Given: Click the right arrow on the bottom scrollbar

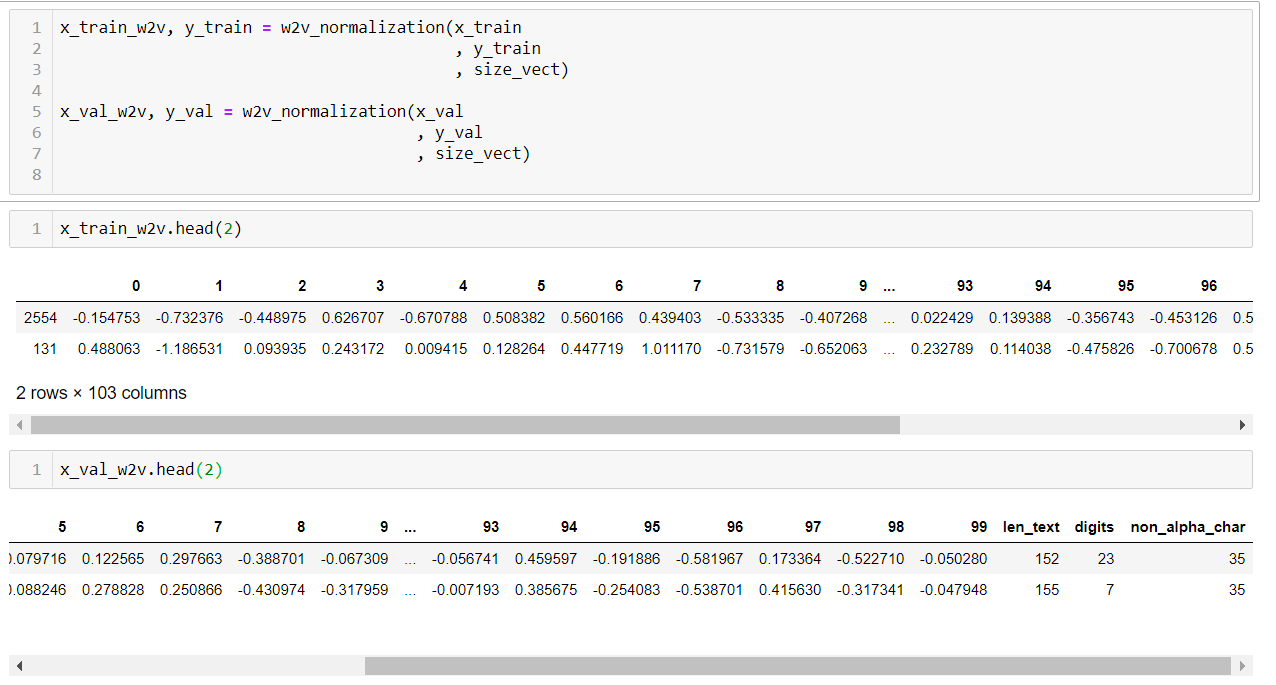Looking at the screenshot, I should pyautogui.click(x=1244, y=665).
